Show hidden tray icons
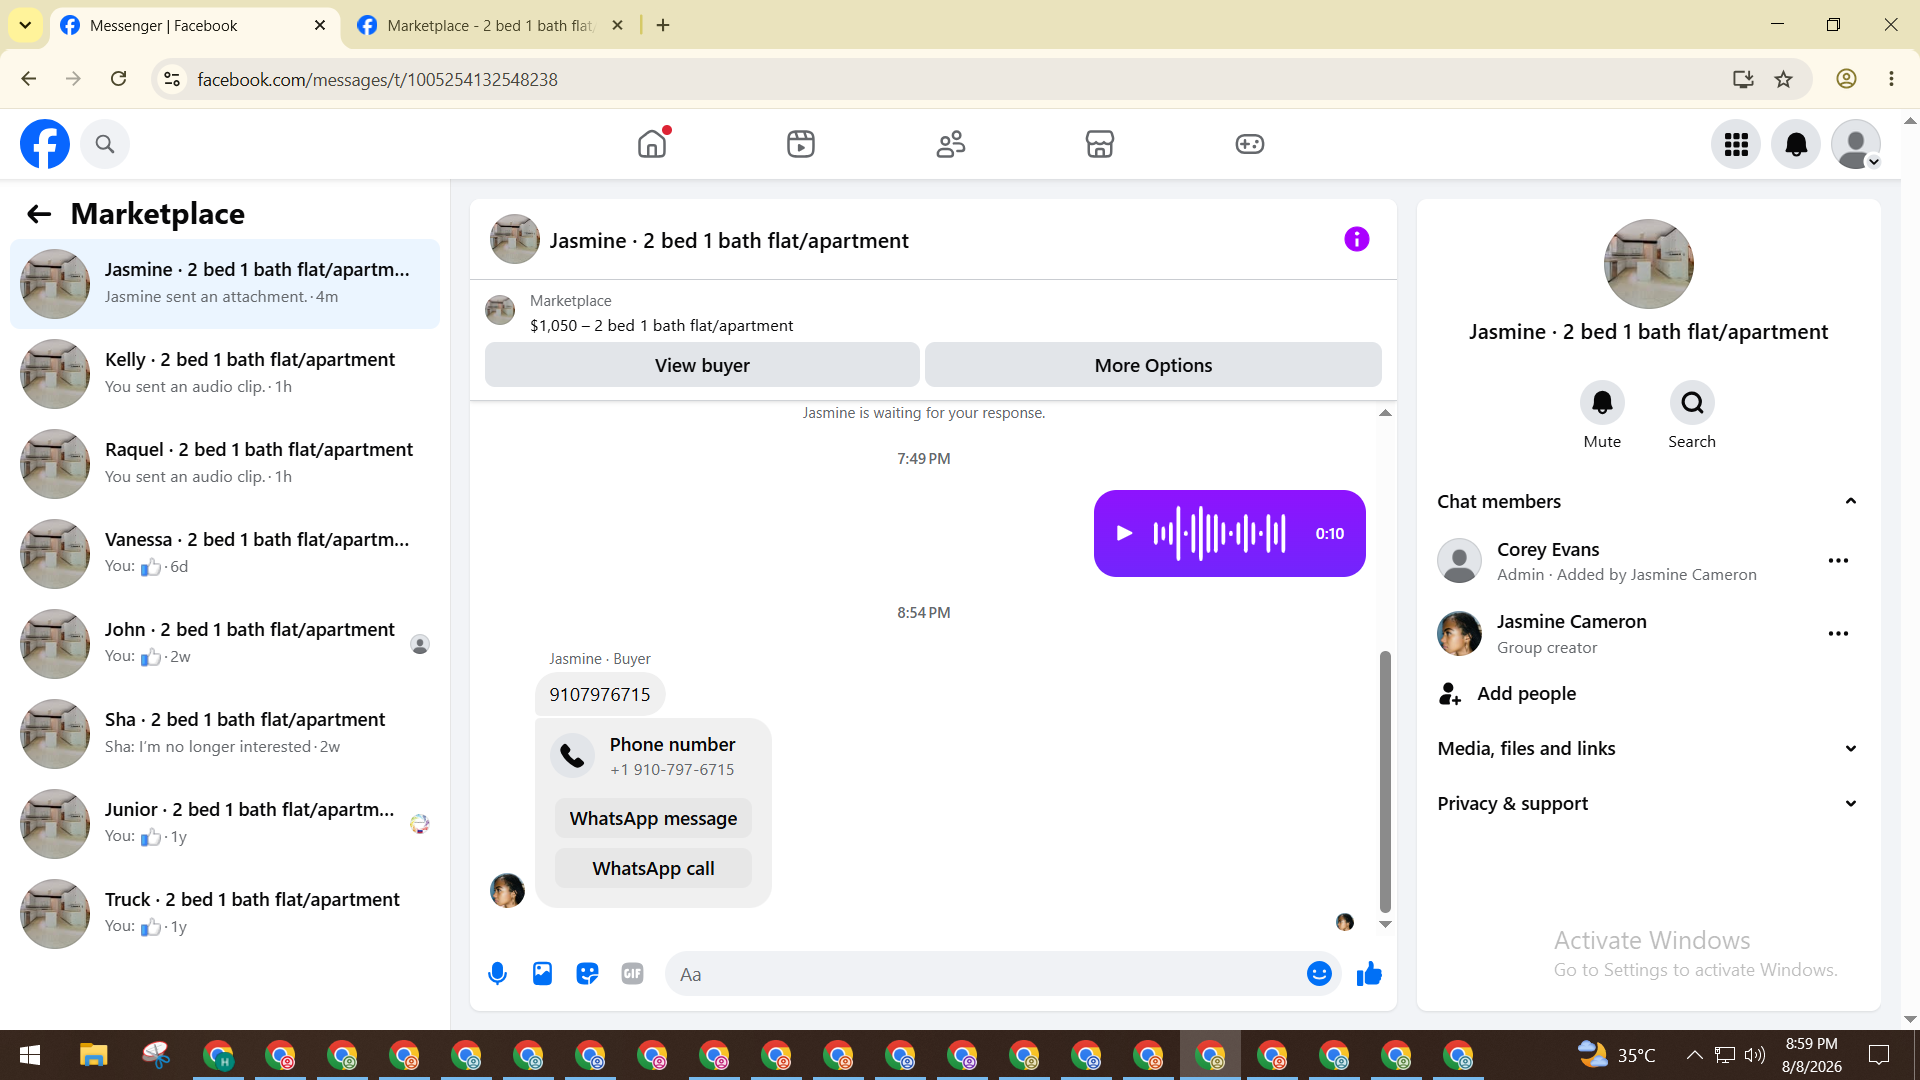The height and width of the screenshot is (1080, 1920). [x=1694, y=1055]
